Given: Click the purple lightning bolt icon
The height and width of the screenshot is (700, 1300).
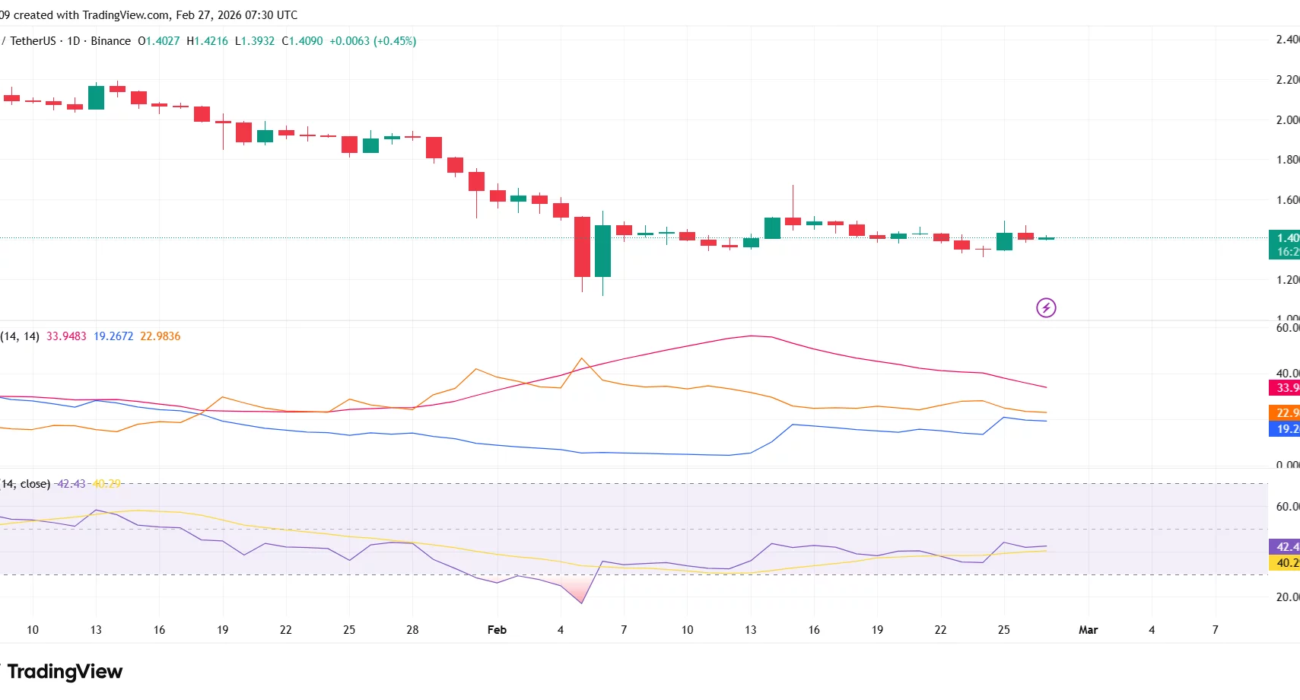Looking at the screenshot, I should [x=1045, y=308].
